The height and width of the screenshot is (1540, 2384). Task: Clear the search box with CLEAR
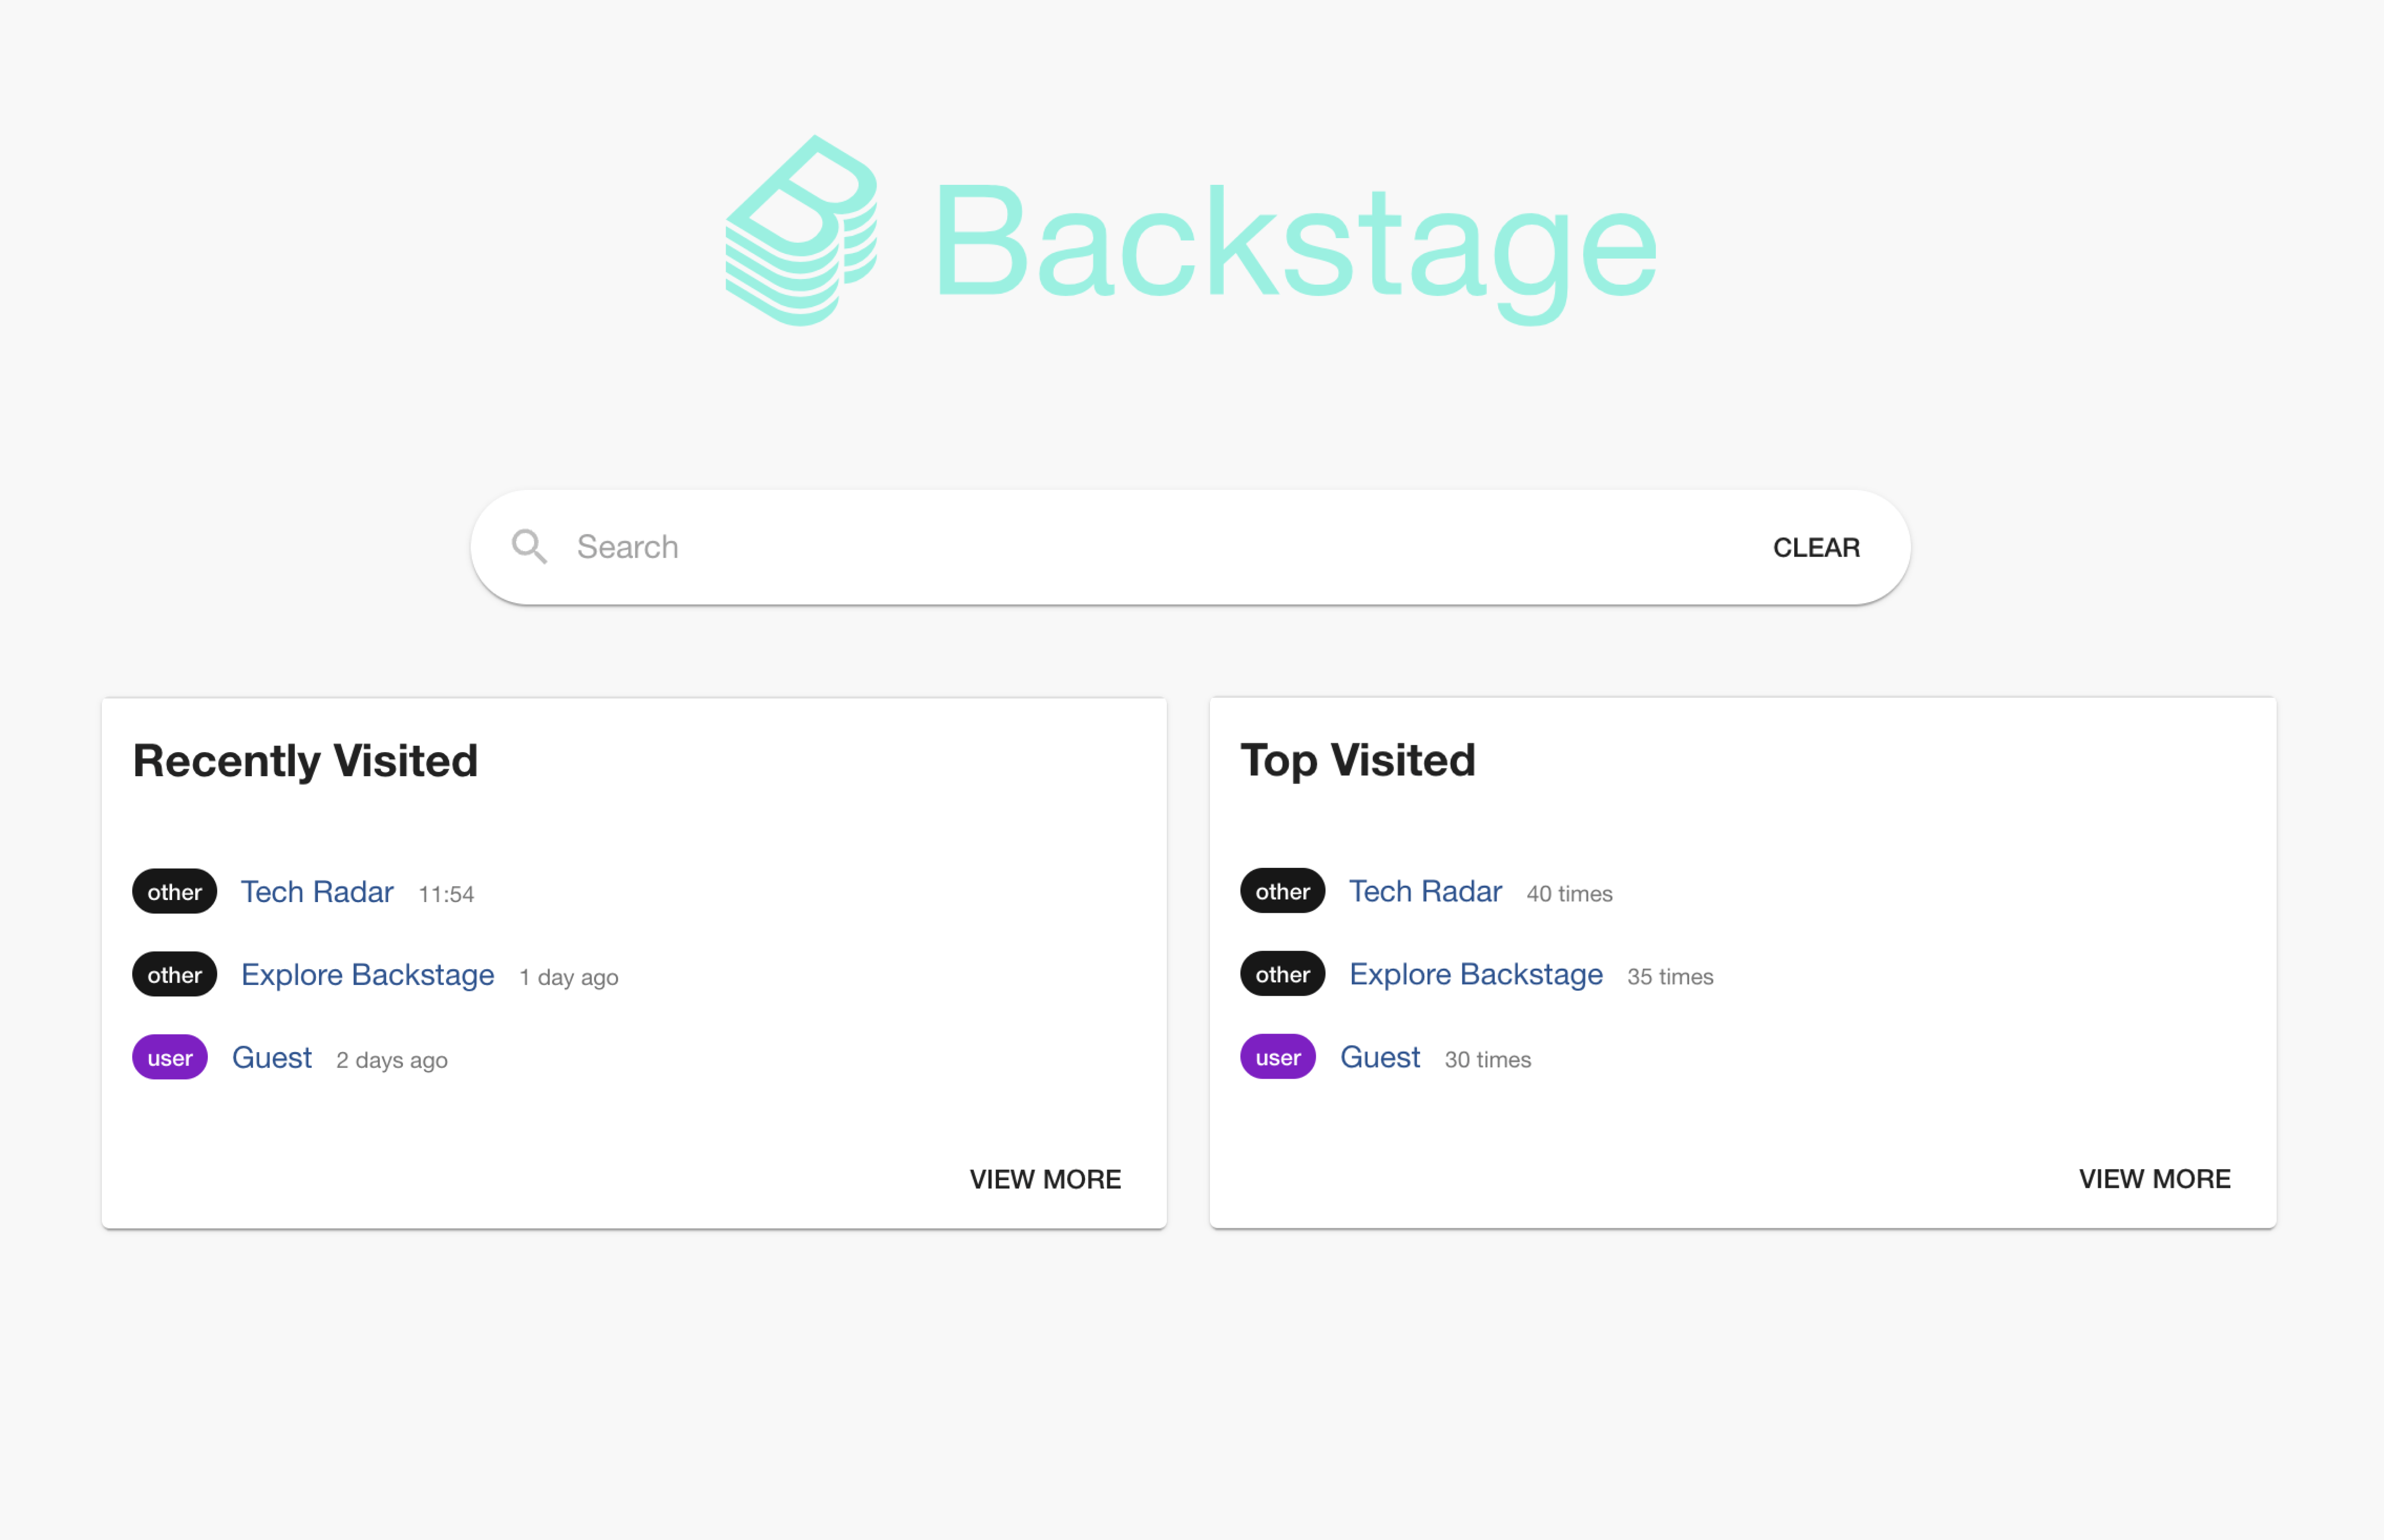tap(1816, 547)
